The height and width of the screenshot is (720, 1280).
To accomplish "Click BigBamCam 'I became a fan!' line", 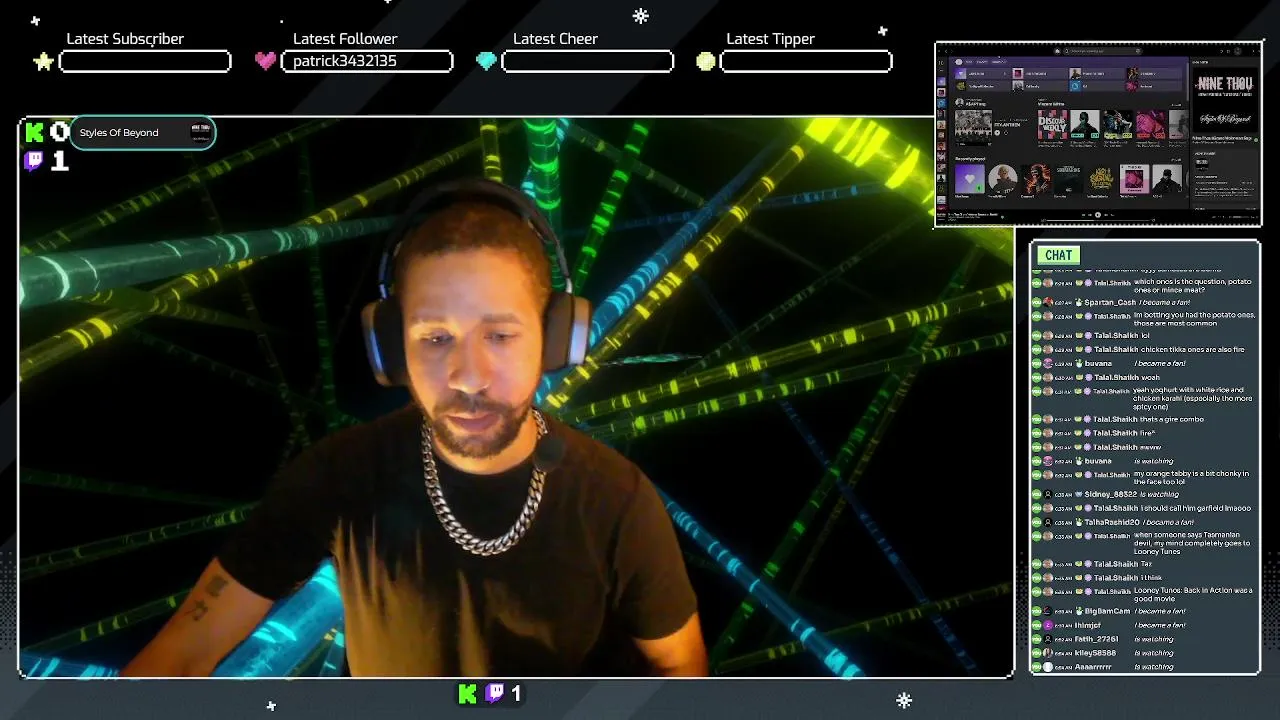I will pyautogui.click(x=1143, y=611).
